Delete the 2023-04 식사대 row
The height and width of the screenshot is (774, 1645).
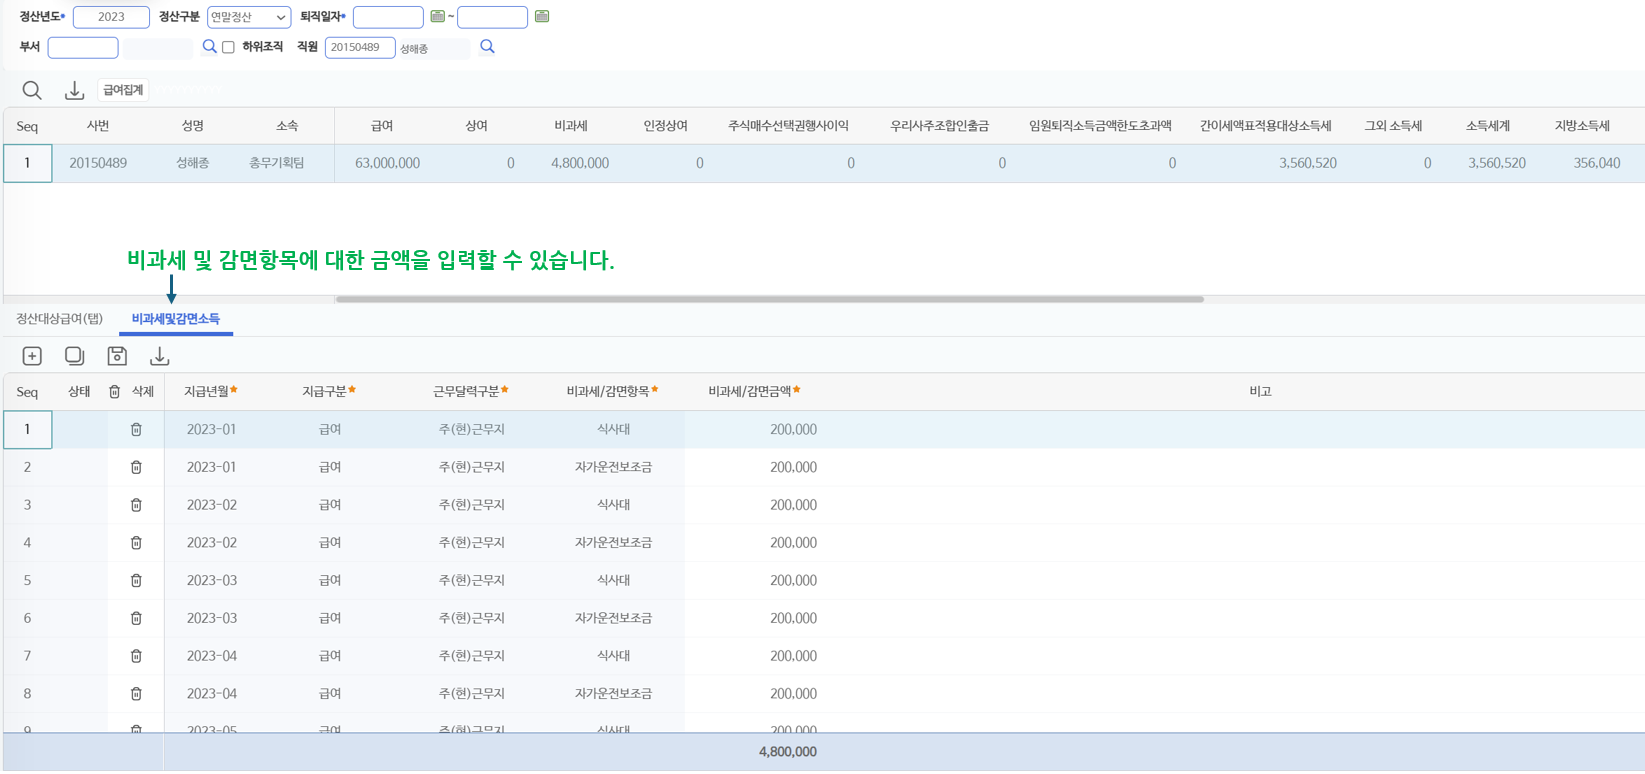click(x=136, y=656)
